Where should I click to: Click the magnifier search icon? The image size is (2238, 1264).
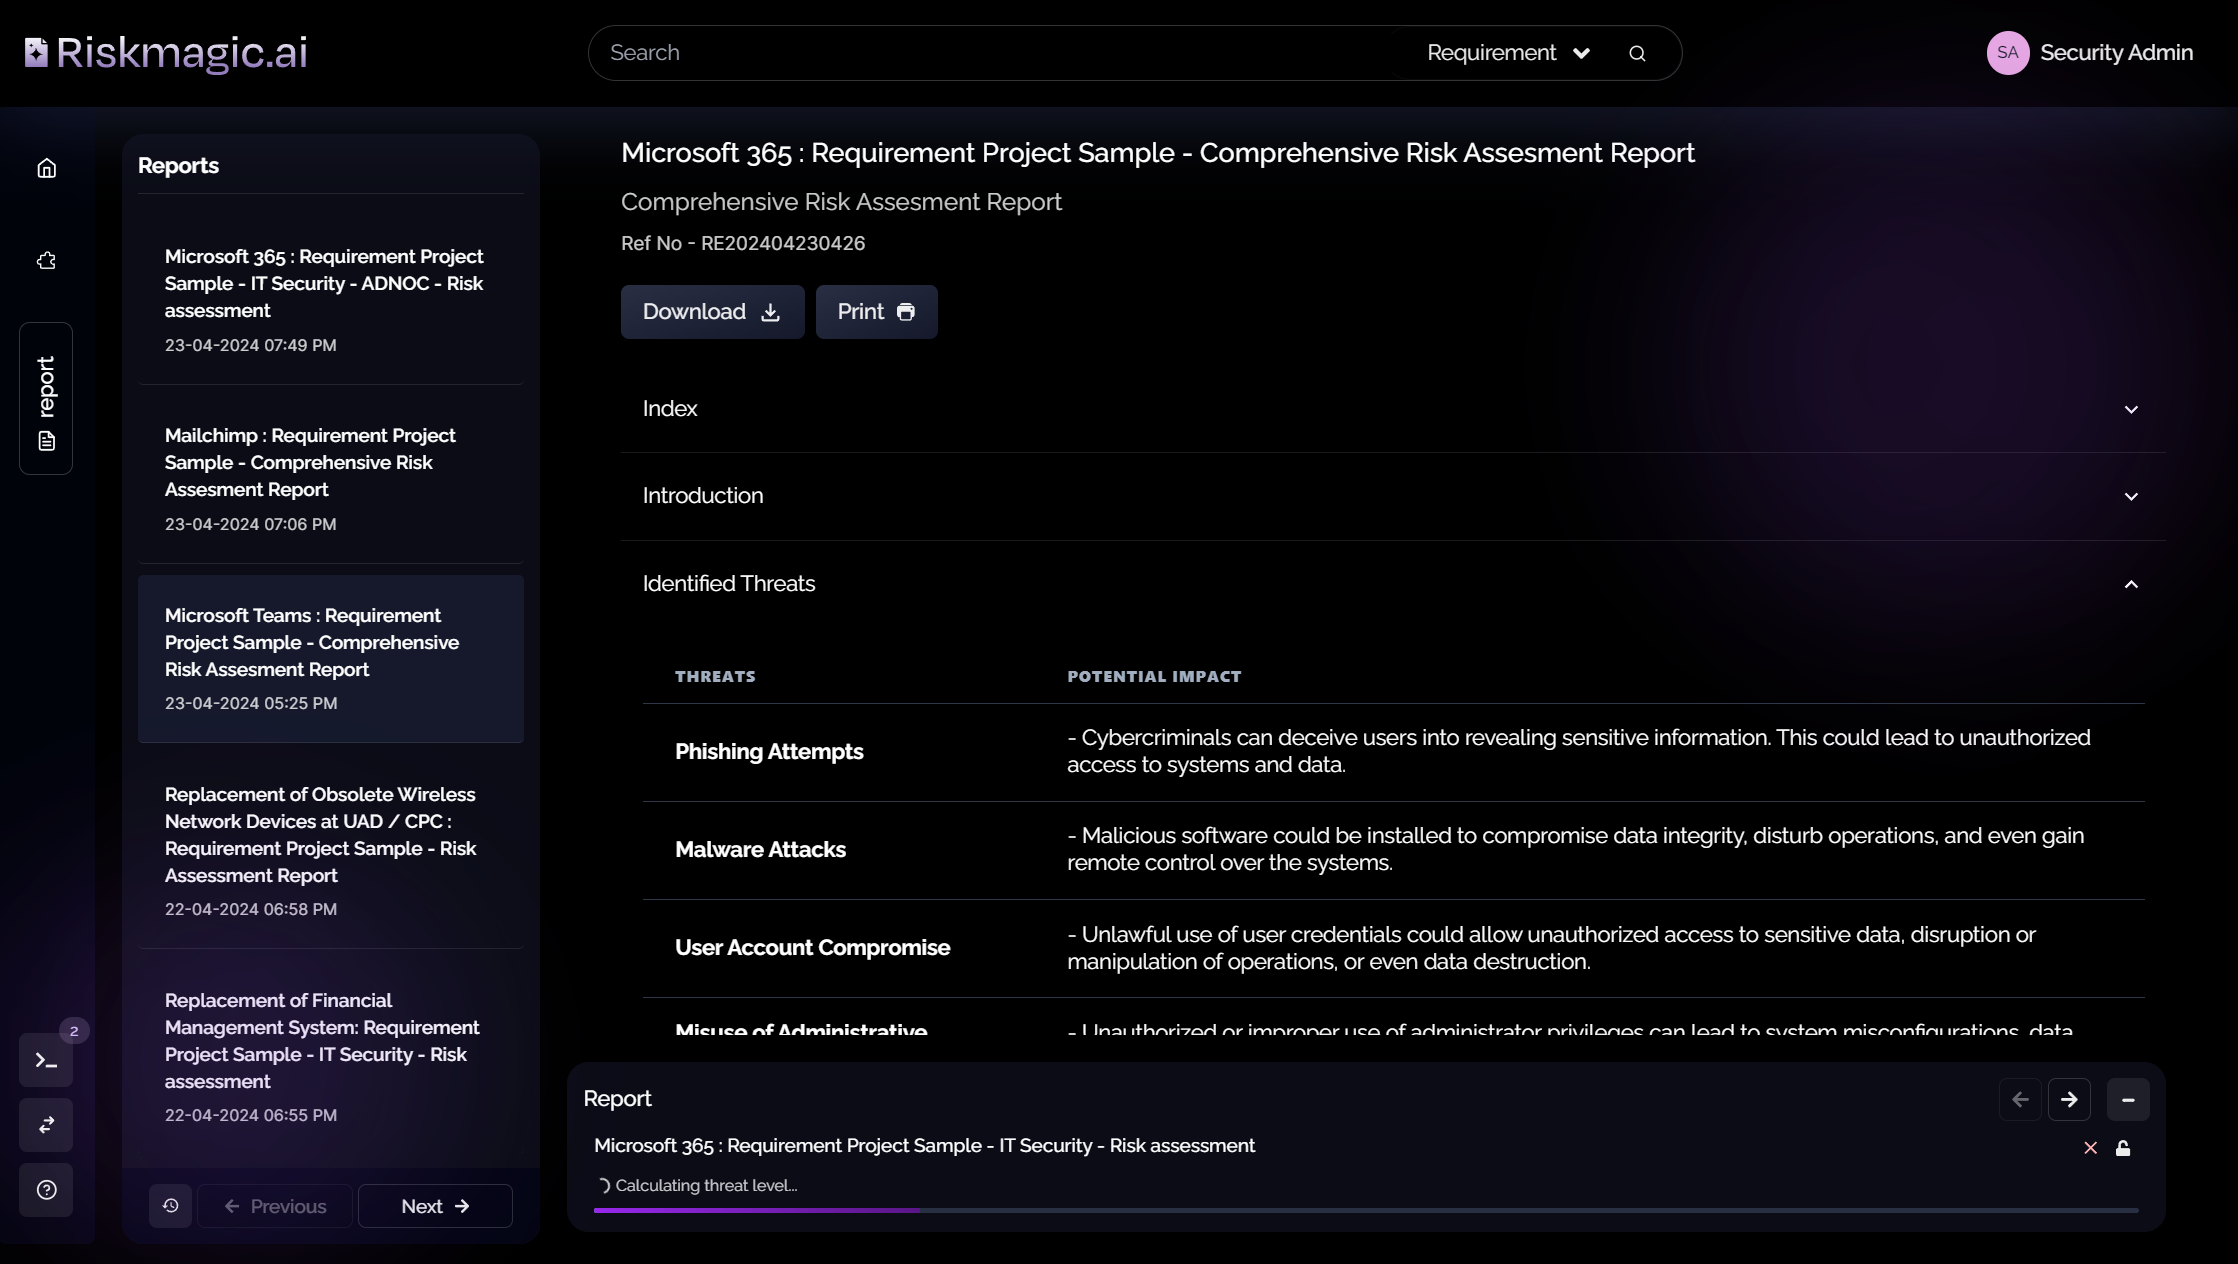click(x=1637, y=54)
